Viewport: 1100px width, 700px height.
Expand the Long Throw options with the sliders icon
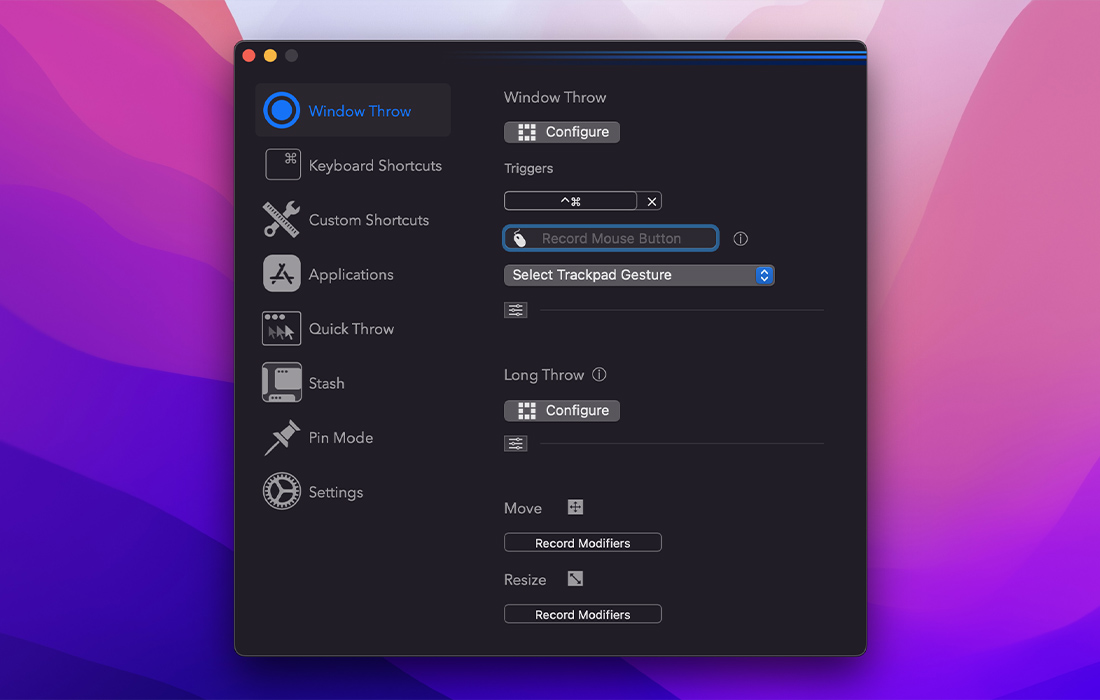pos(515,443)
